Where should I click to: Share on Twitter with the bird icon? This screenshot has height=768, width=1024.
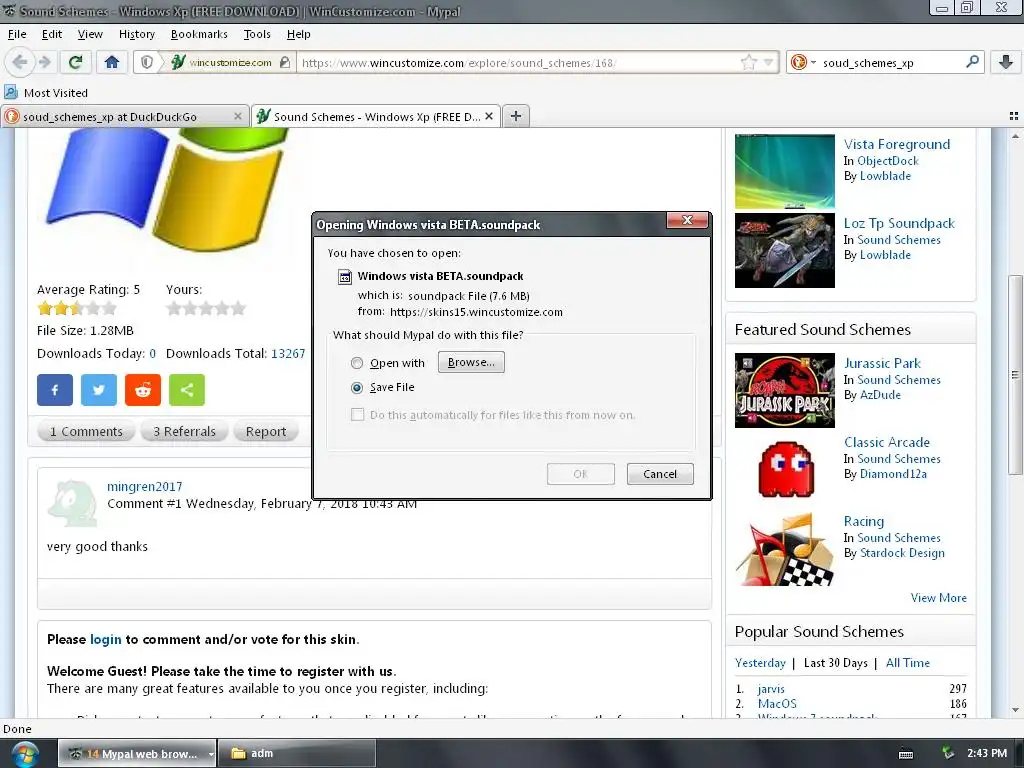pos(99,390)
